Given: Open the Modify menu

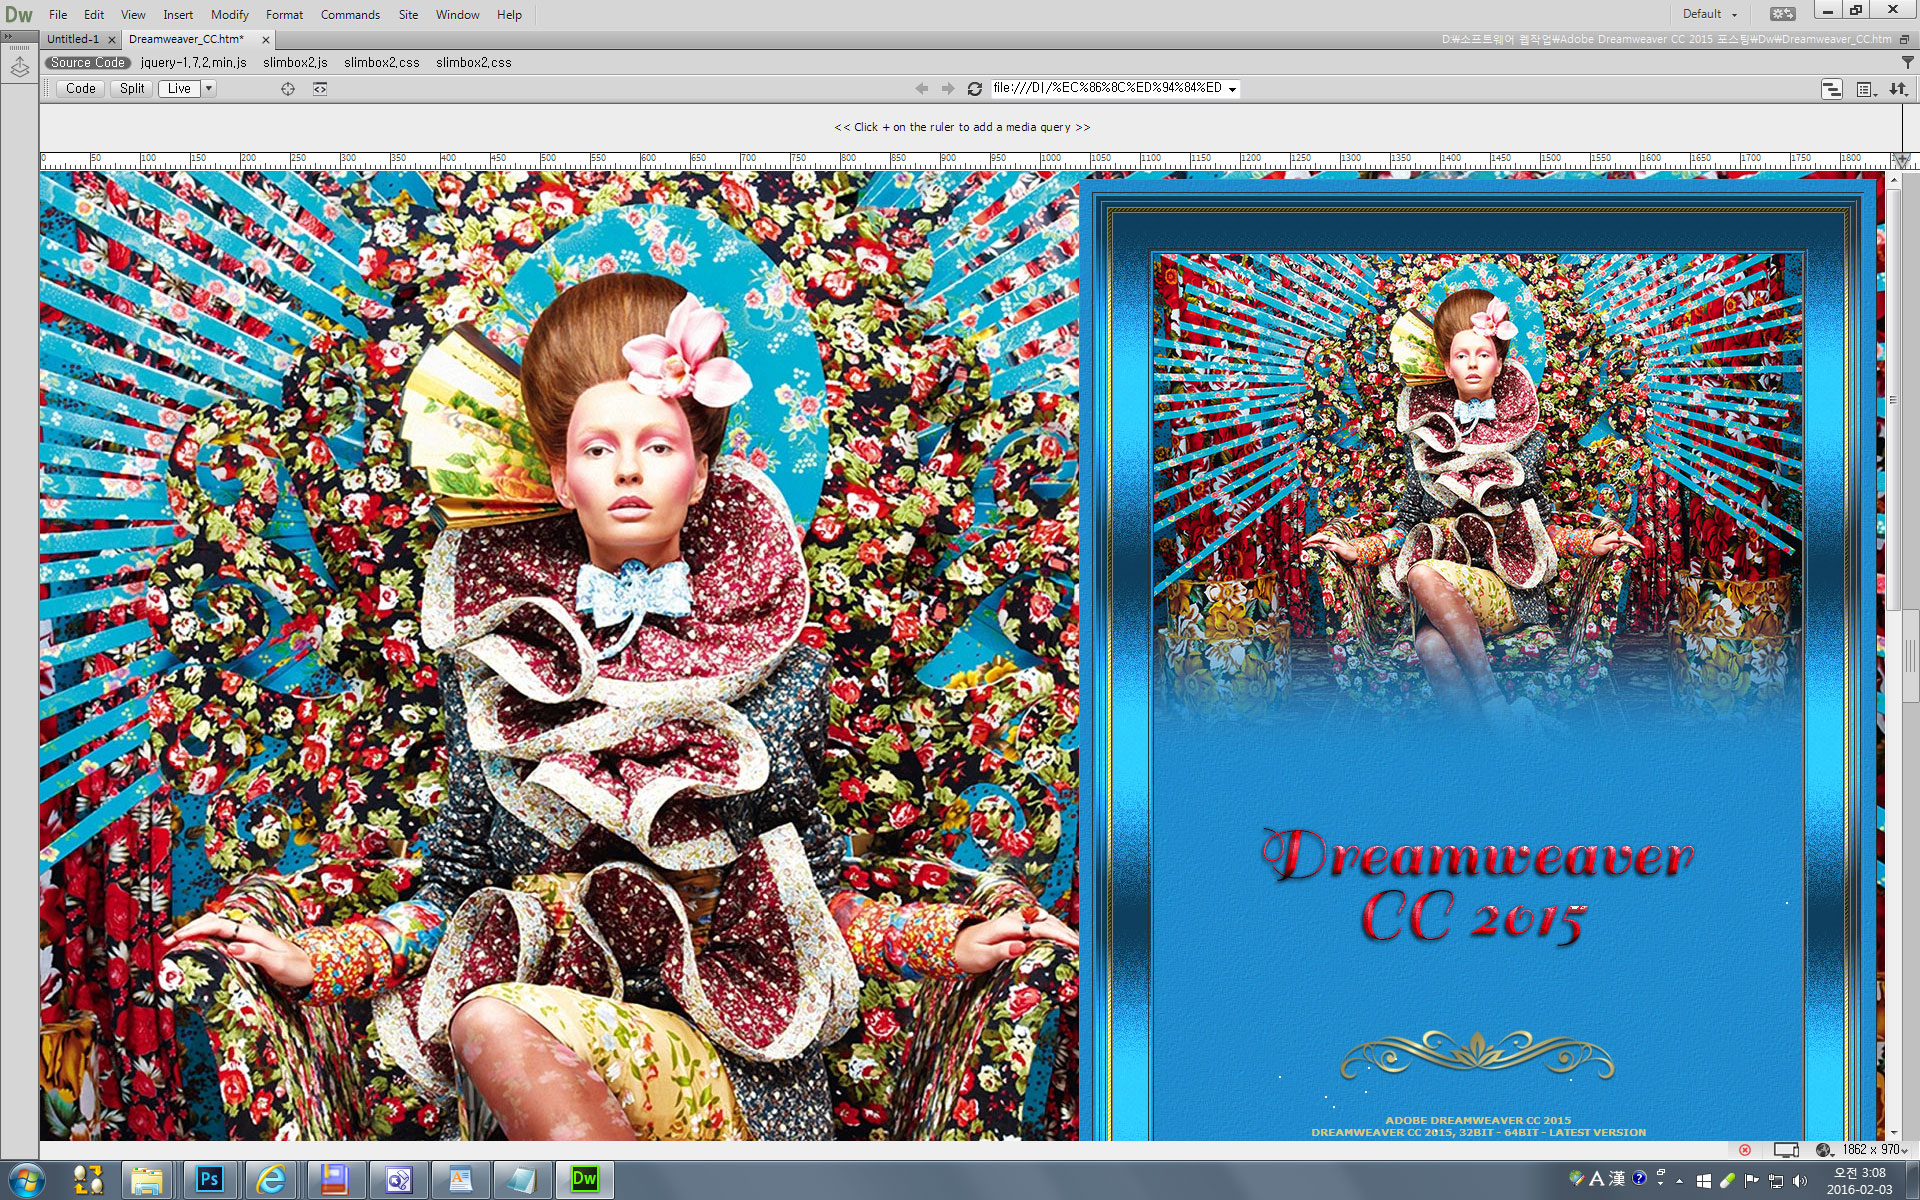Looking at the screenshot, I should point(229,15).
